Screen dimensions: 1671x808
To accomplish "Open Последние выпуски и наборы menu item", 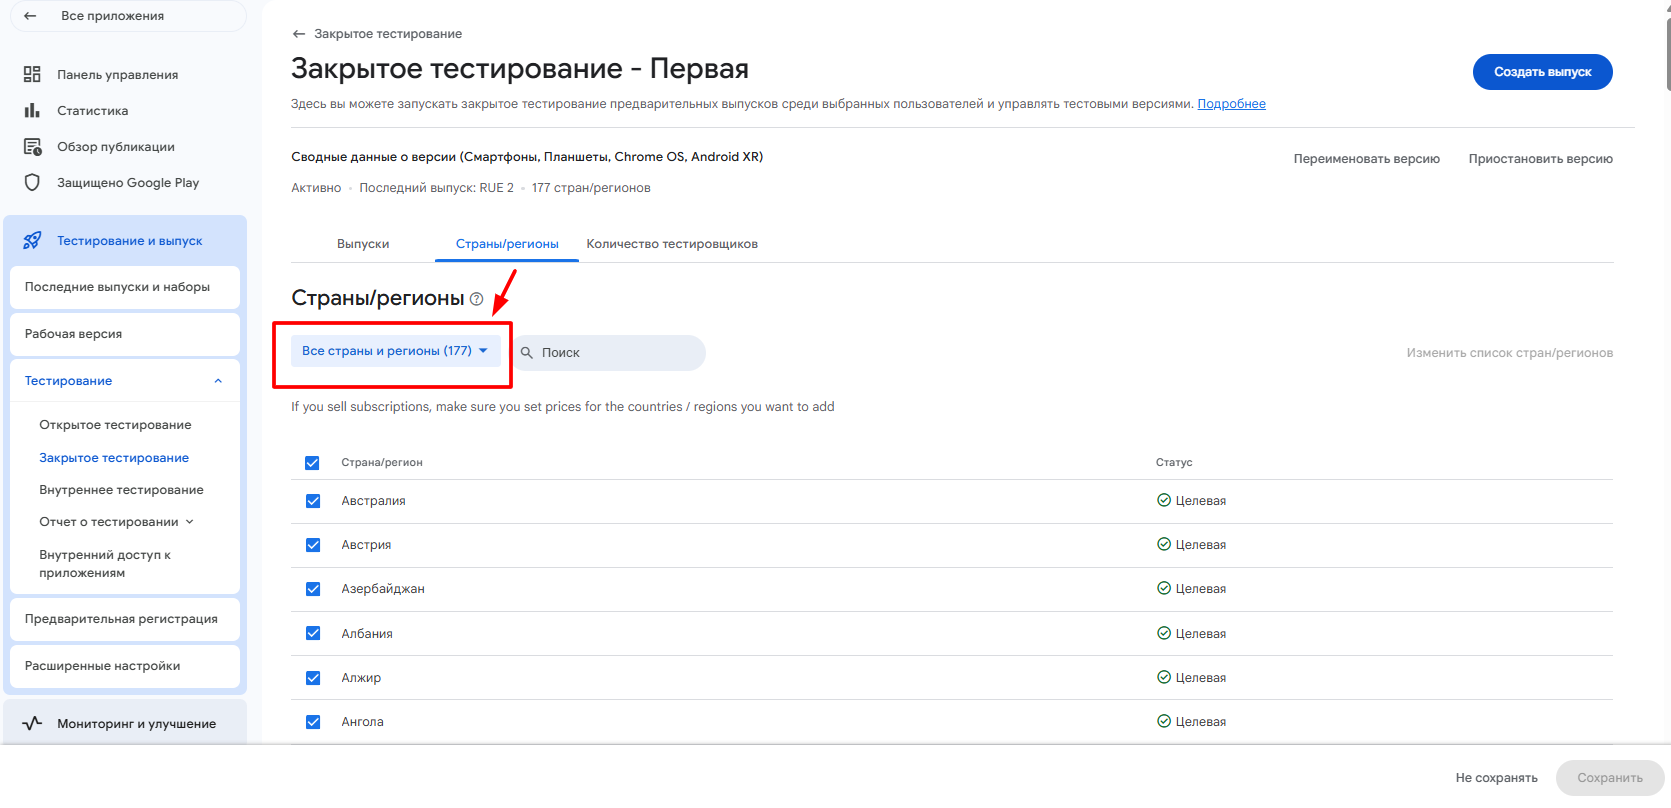I will coord(125,287).
